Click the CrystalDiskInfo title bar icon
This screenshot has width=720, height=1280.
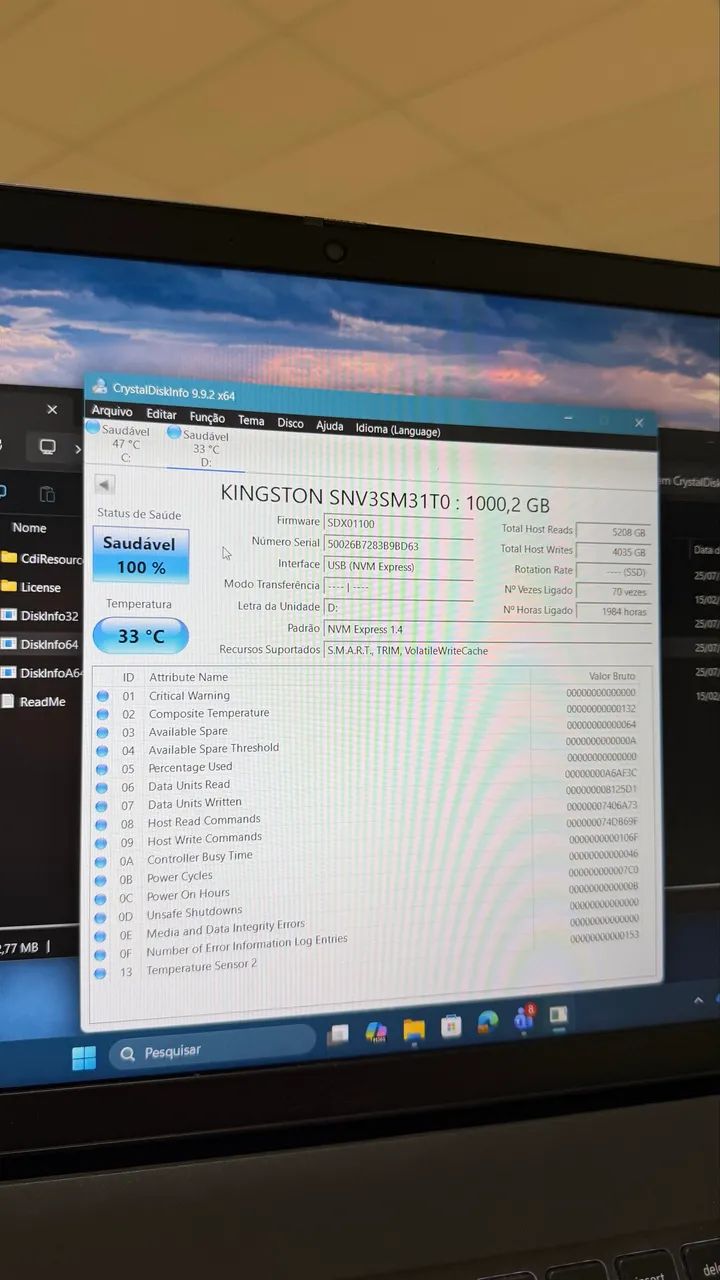click(x=99, y=386)
